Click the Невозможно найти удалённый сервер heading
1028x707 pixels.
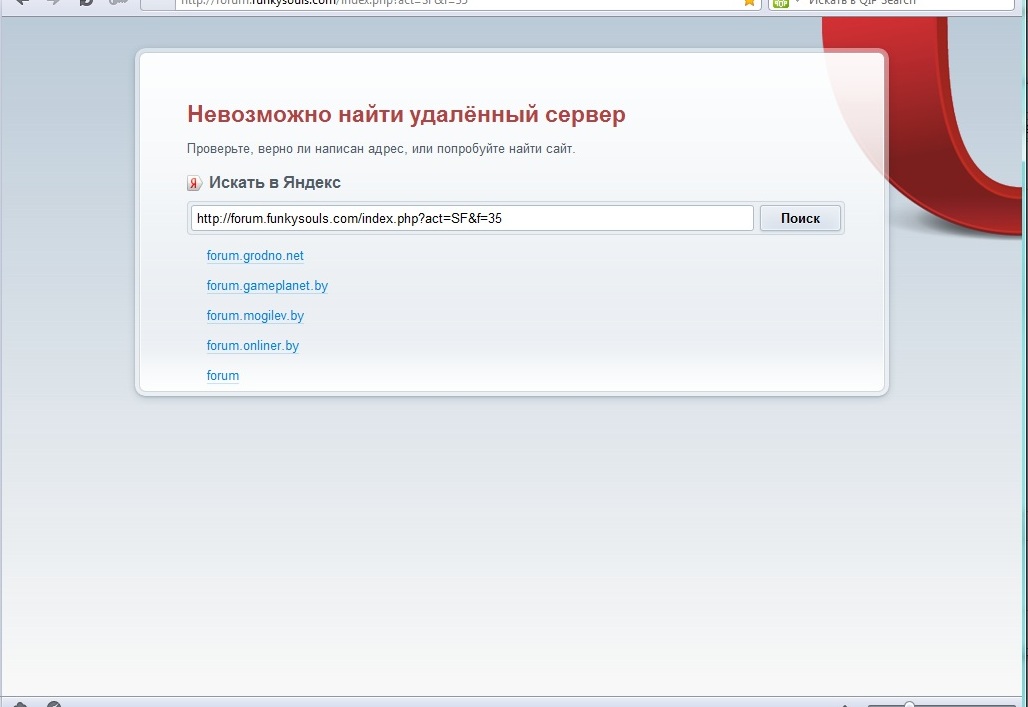(406, 114)
